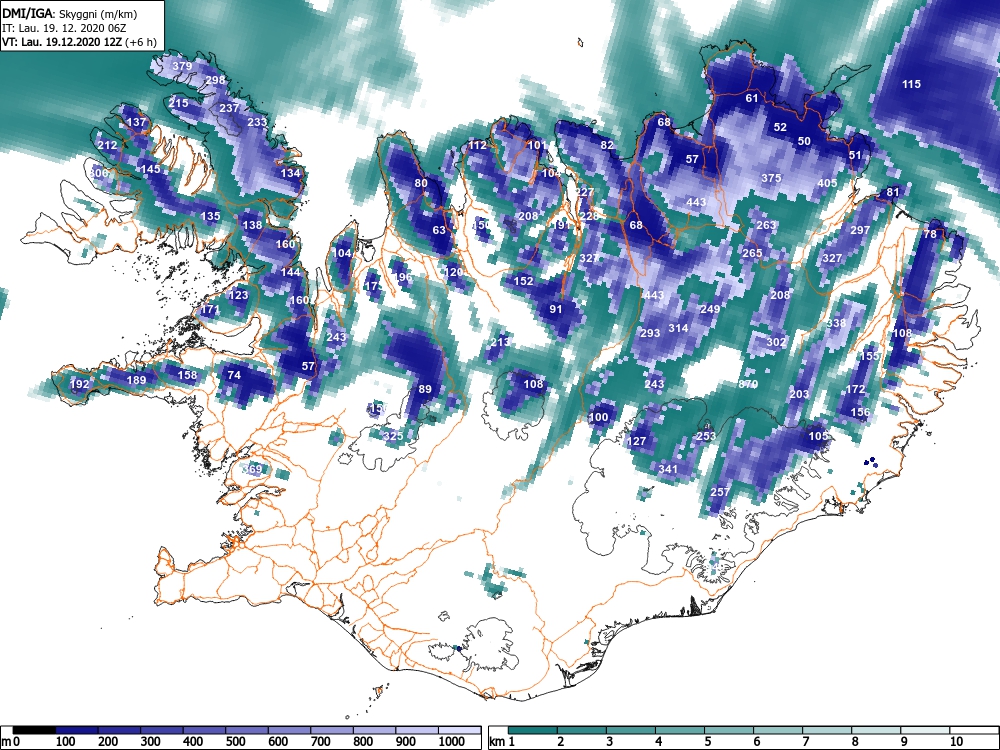Click the 'IT: Lau. 19. 12. 2020 06Z' line
This screenshot has width=1000, height=750.
pyautogui.click(x=64, y=28)
